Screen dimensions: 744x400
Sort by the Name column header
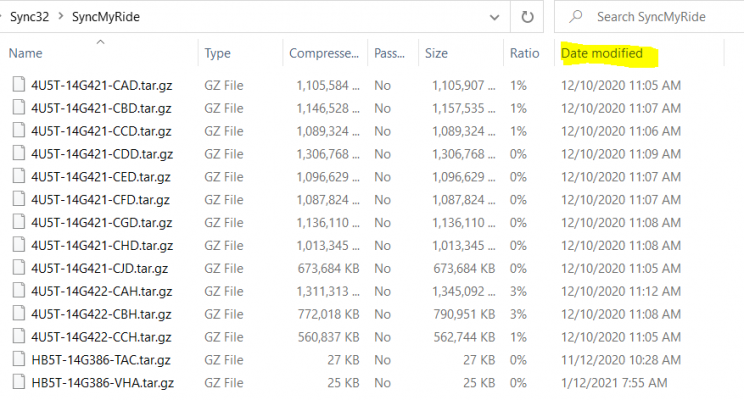(x=26, y=53)
